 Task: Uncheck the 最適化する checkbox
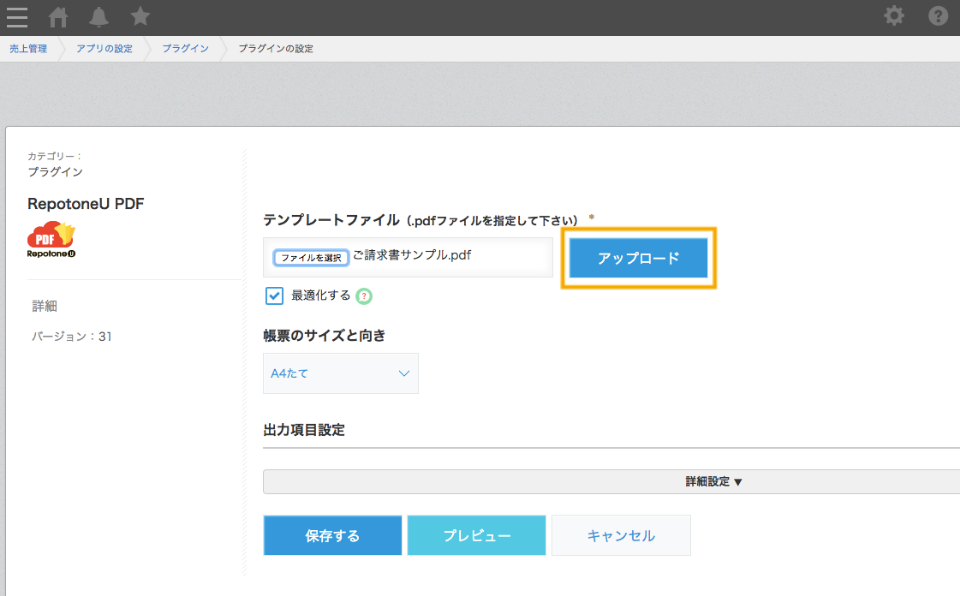pos(274,296)
